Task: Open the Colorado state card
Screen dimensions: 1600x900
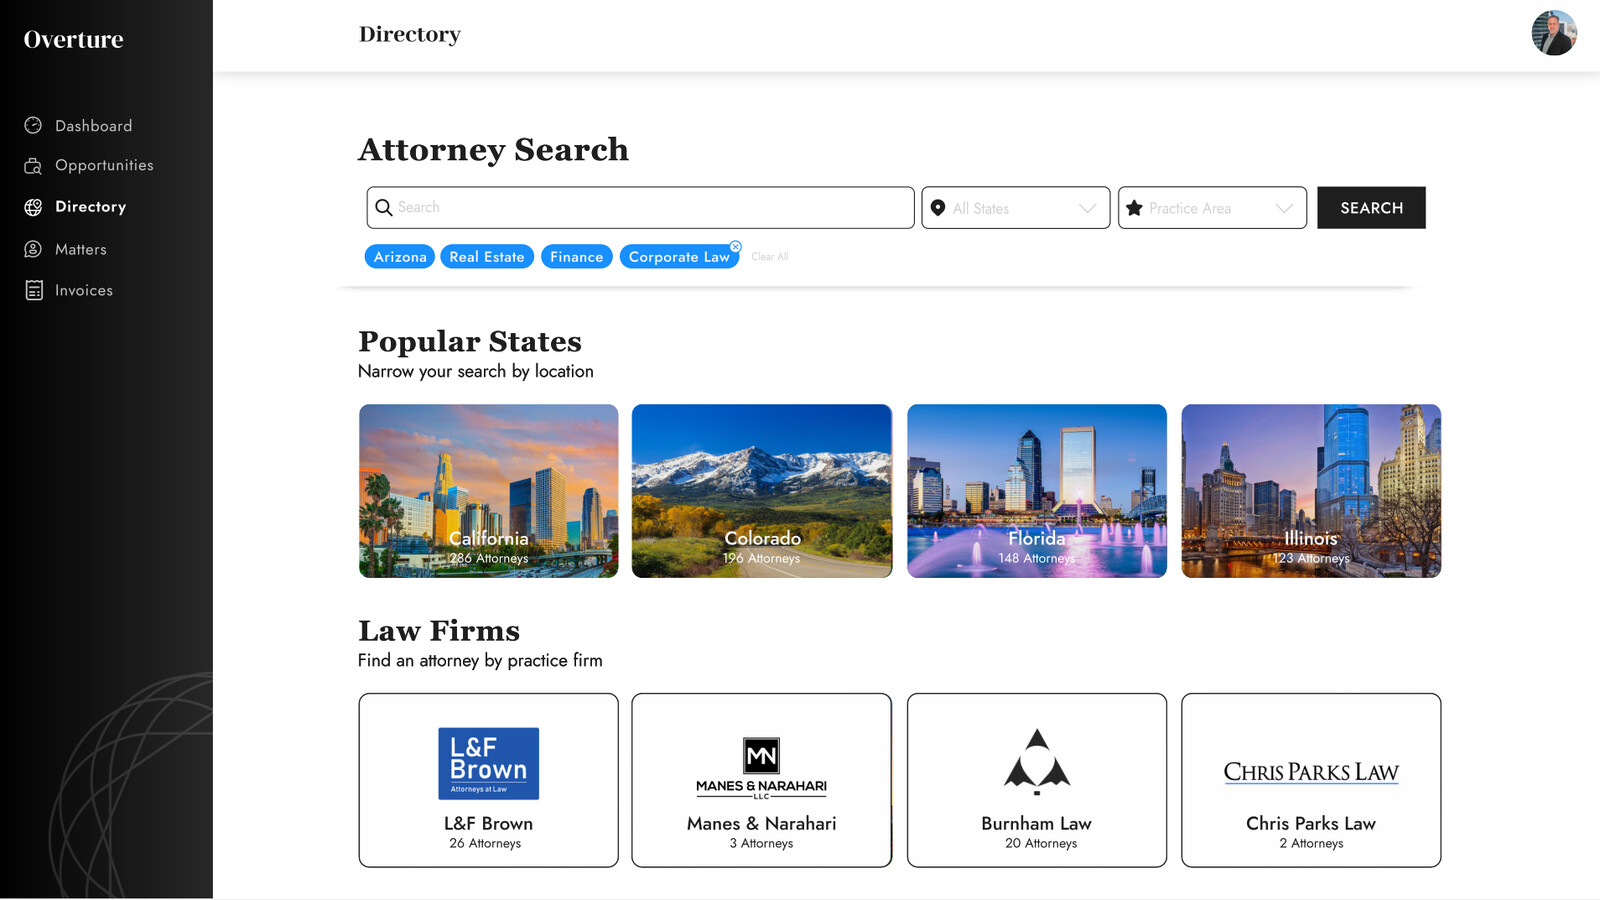Action: [762, 491]
